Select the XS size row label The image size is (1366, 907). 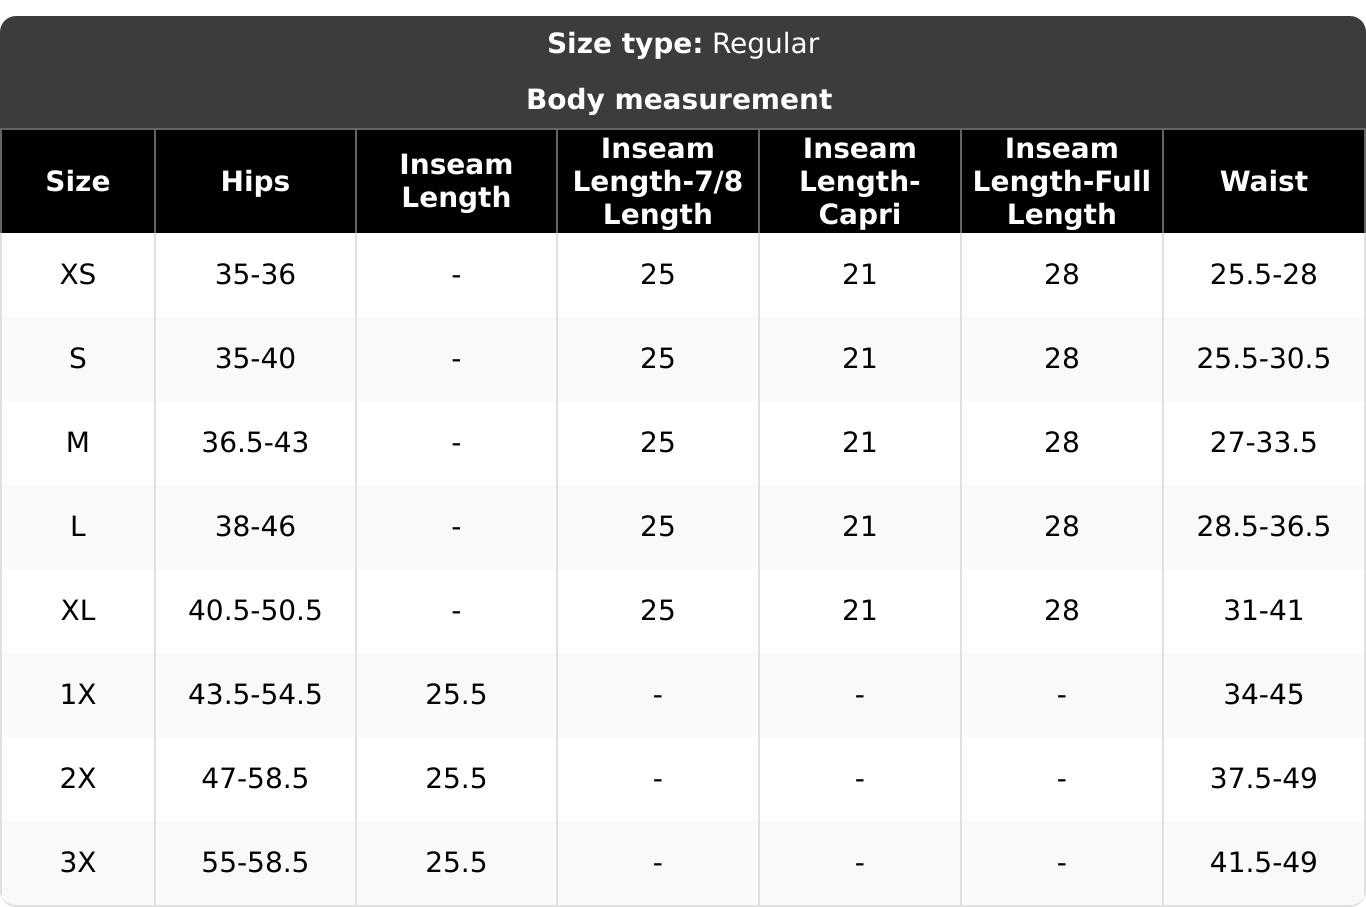[78, 274]
